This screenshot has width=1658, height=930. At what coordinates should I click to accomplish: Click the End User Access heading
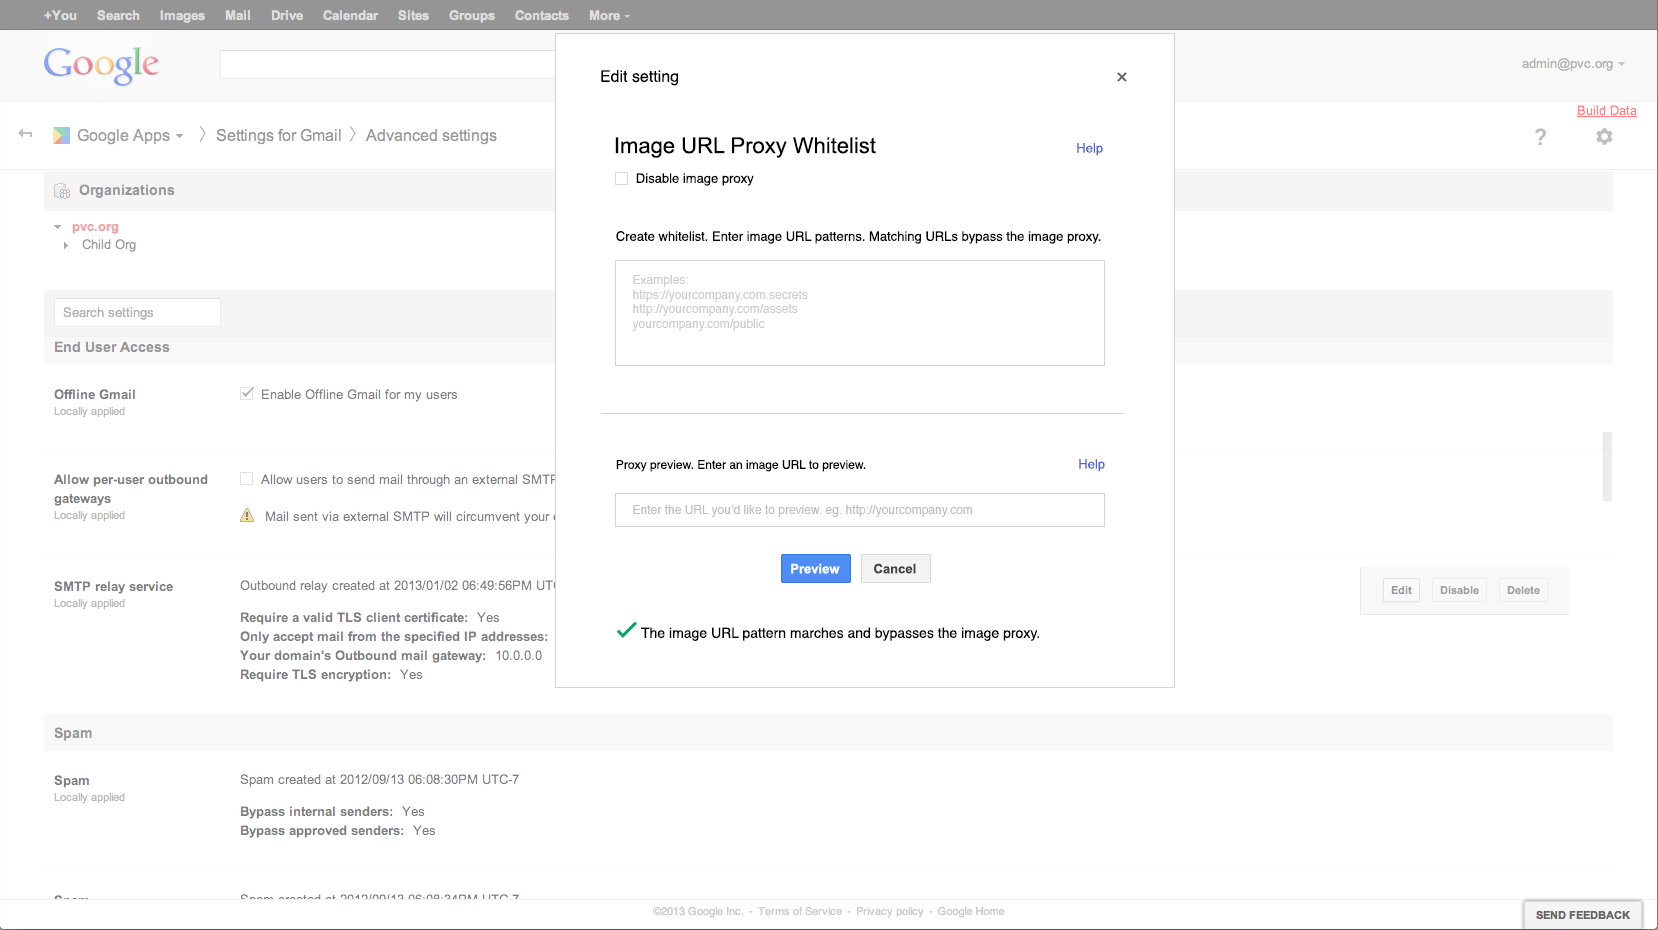(112, 347)
